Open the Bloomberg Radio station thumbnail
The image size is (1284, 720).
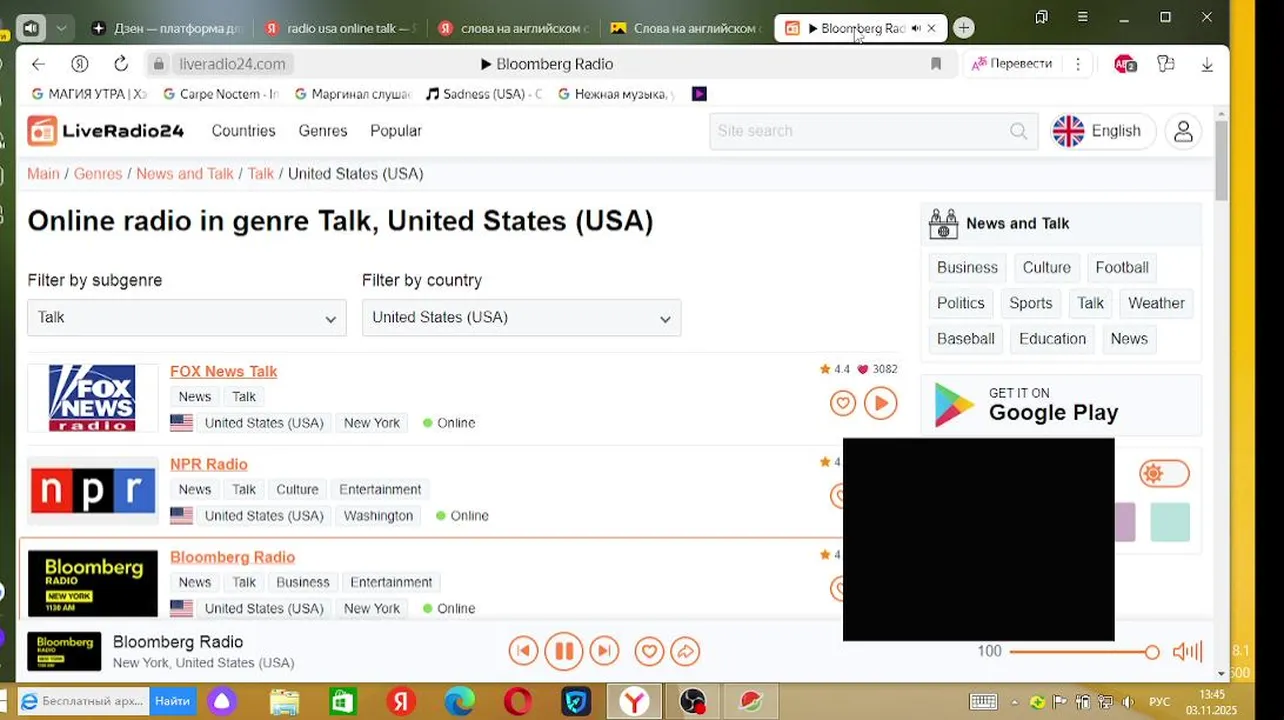(x=93, y=583)
